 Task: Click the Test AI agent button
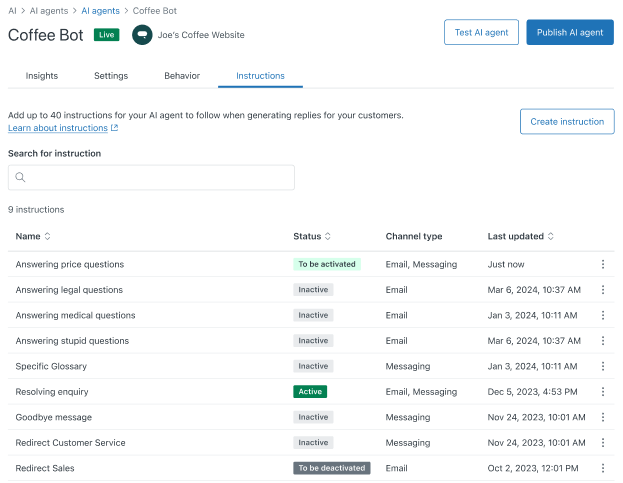click(x=481, y=32)
